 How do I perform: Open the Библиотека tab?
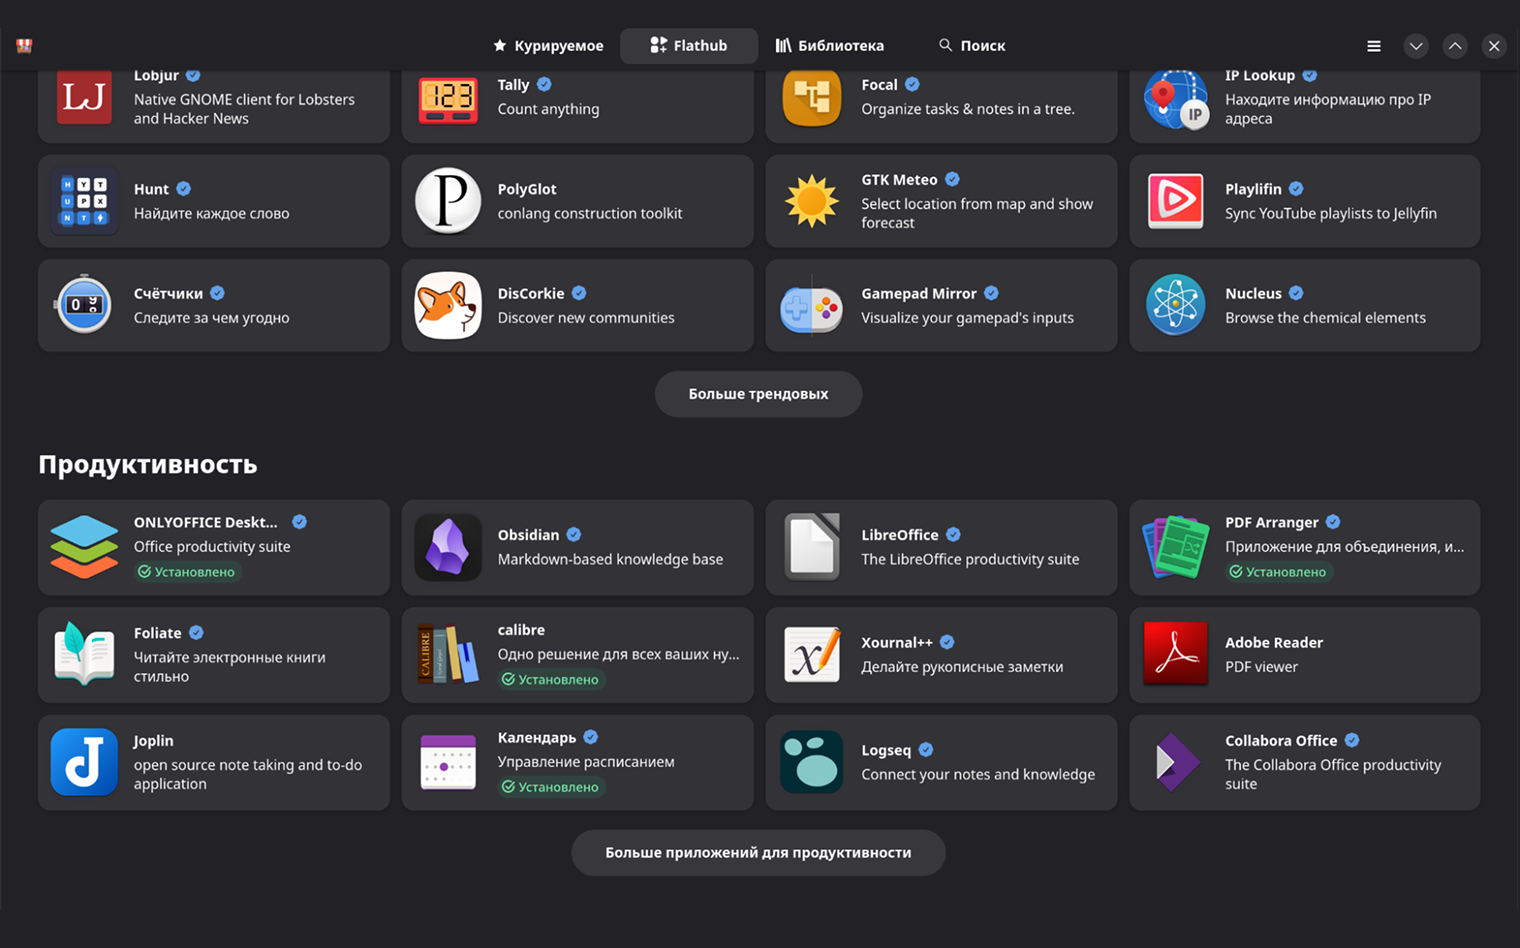(x=830, y=45)
